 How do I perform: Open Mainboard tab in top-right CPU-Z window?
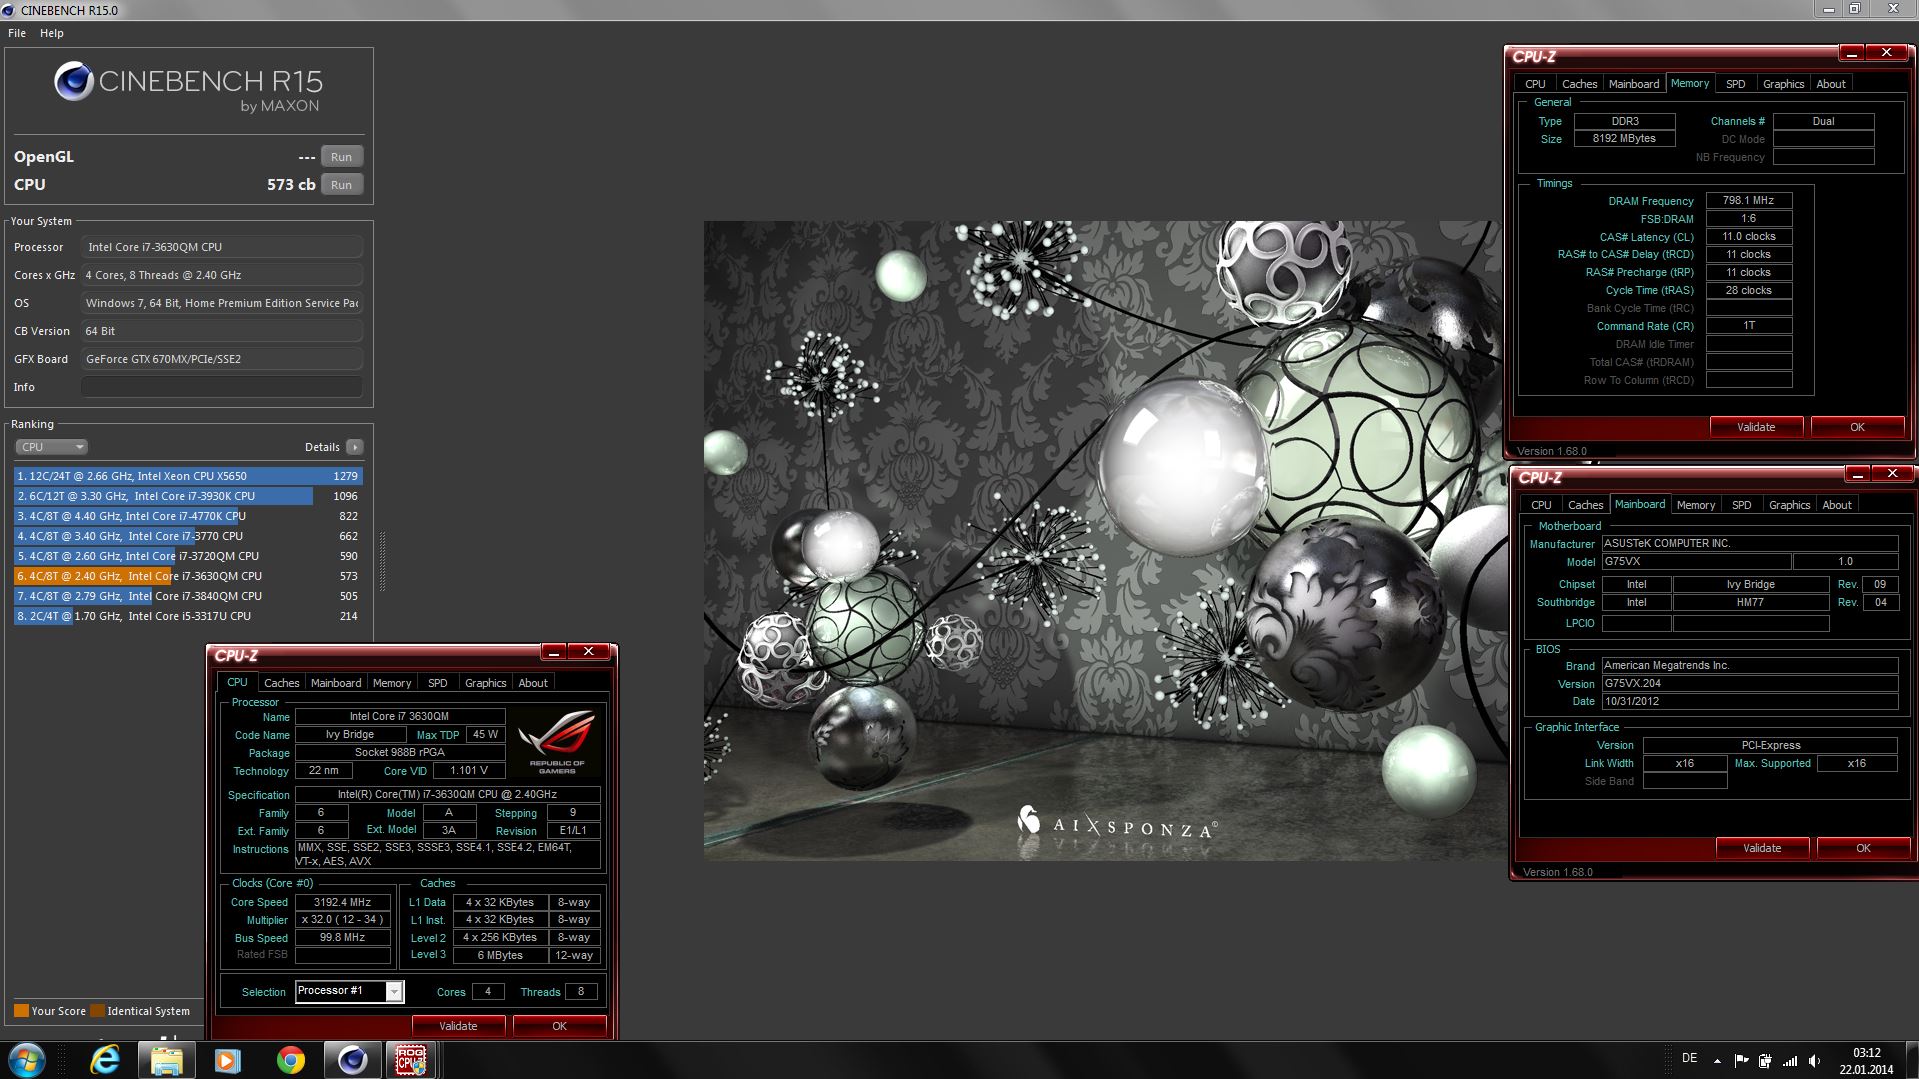coord(1634,84)
